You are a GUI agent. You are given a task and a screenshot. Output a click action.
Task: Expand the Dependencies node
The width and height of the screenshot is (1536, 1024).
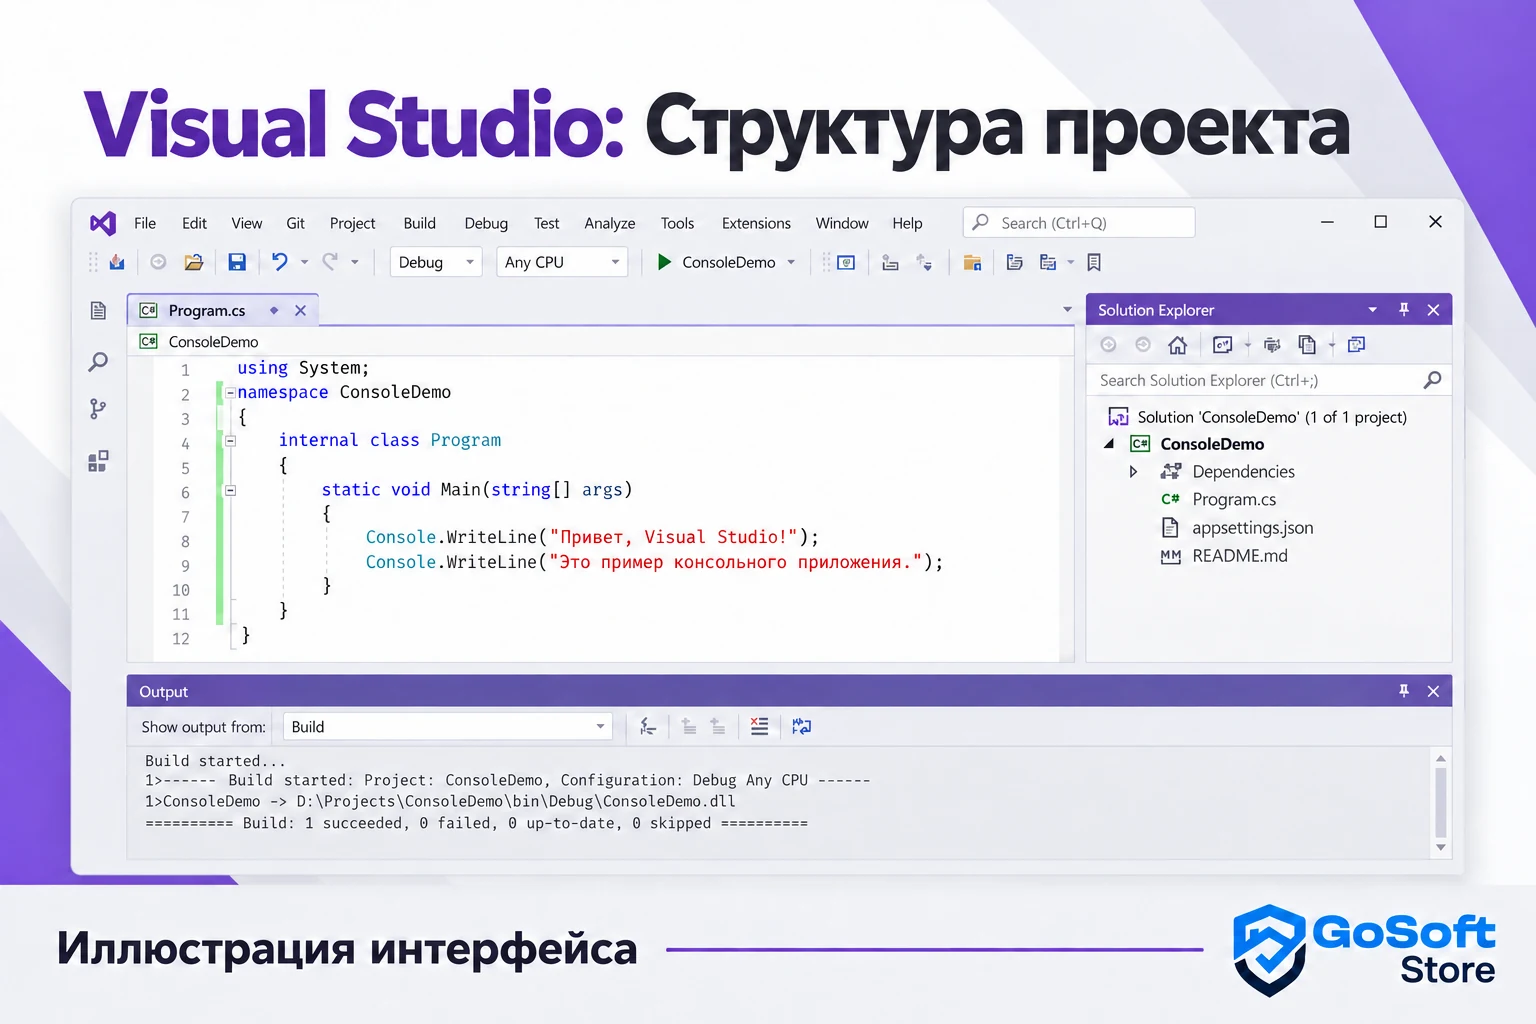[x=1133, y=472]
